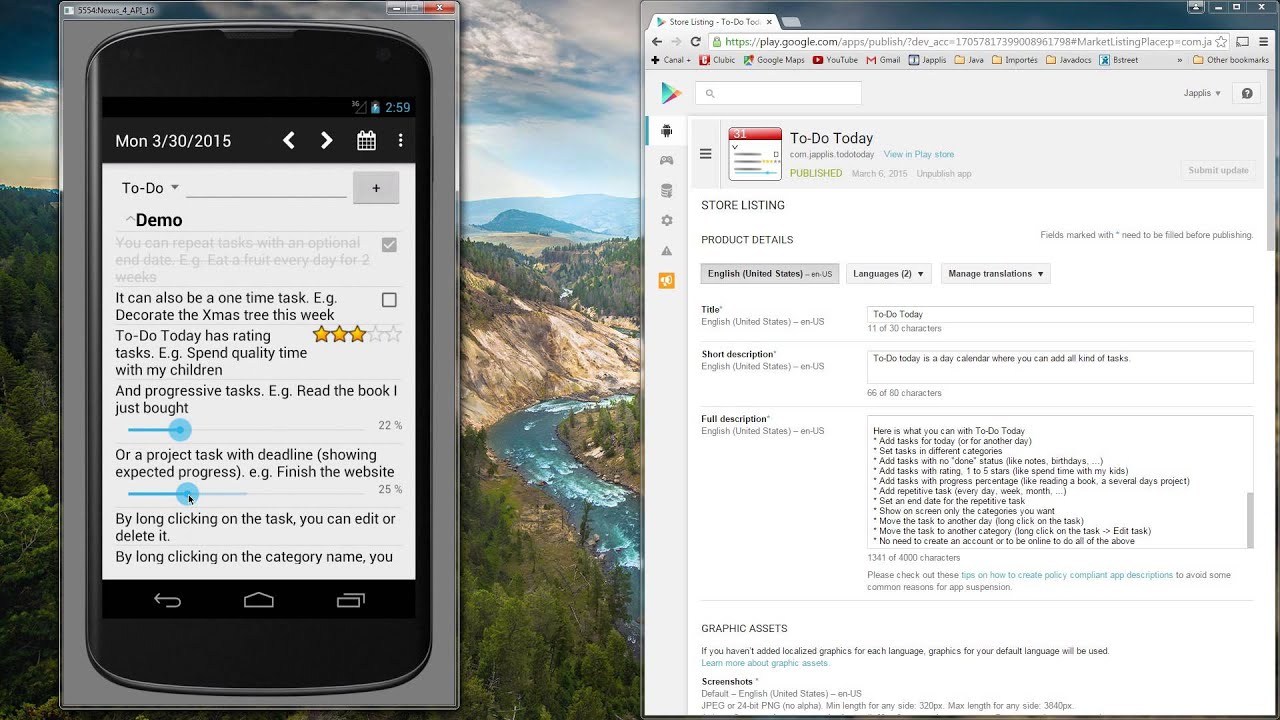Open the three-dot overflow menu in app

tap(400, 141)
